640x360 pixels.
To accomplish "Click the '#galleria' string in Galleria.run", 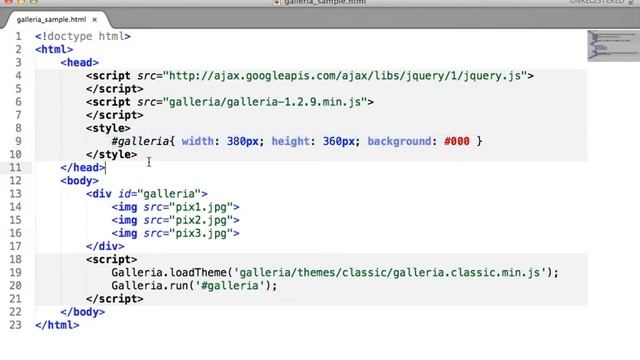I will point(230,285).
